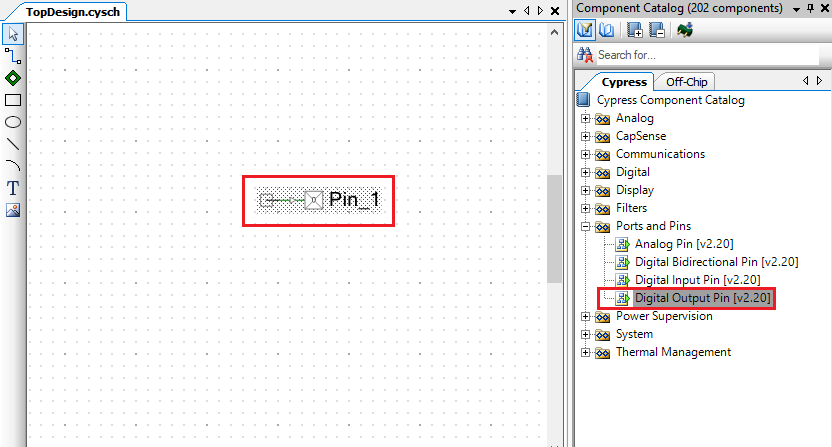Show next catalog tabs arrow
The image size is (832, 447).
click(819, 81)
